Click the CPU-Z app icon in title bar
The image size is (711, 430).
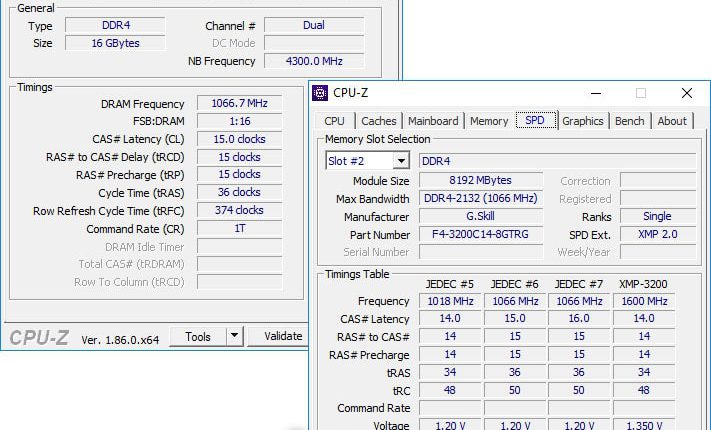320,93
